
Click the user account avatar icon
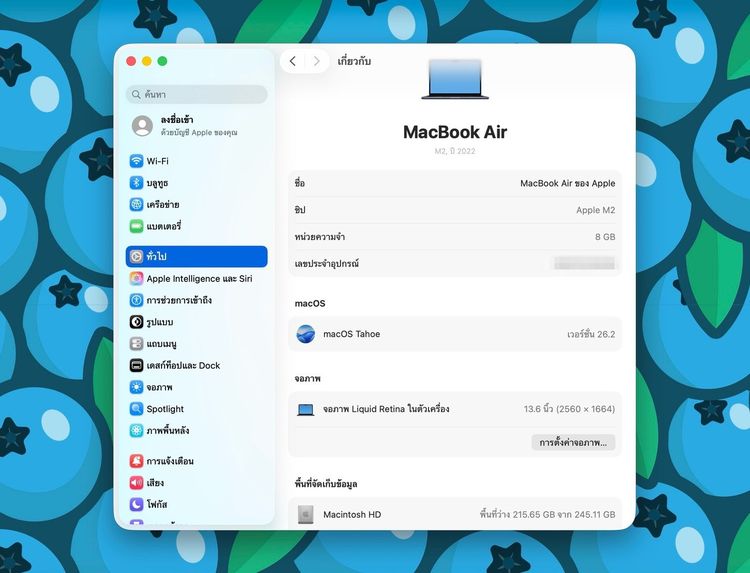(142, 125)
